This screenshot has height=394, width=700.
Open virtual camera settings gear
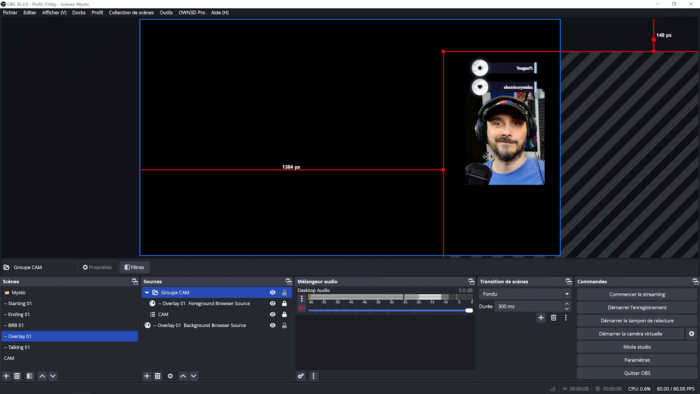coord(692,334)
